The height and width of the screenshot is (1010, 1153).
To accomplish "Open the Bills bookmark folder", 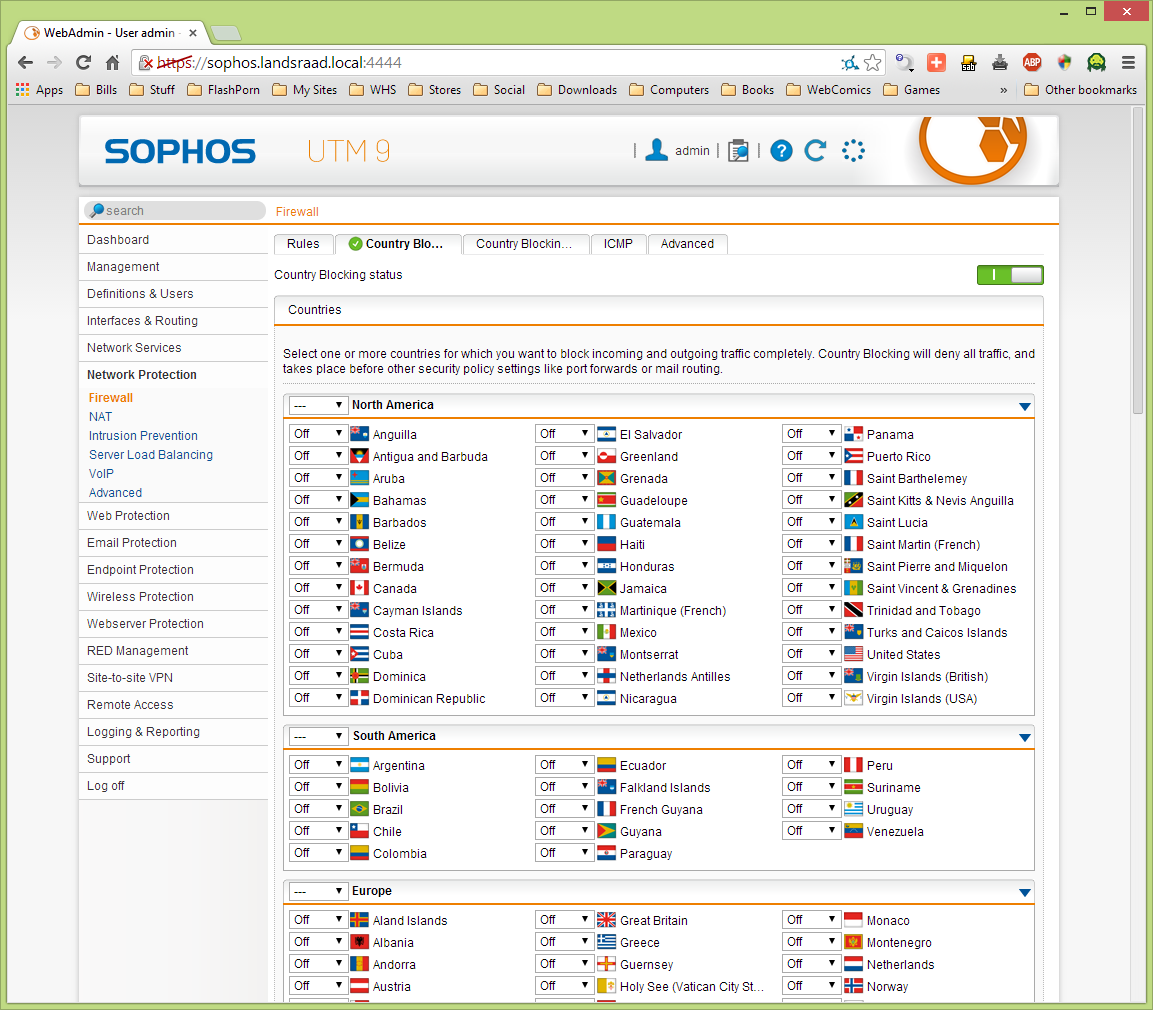I will pos(96,90).
